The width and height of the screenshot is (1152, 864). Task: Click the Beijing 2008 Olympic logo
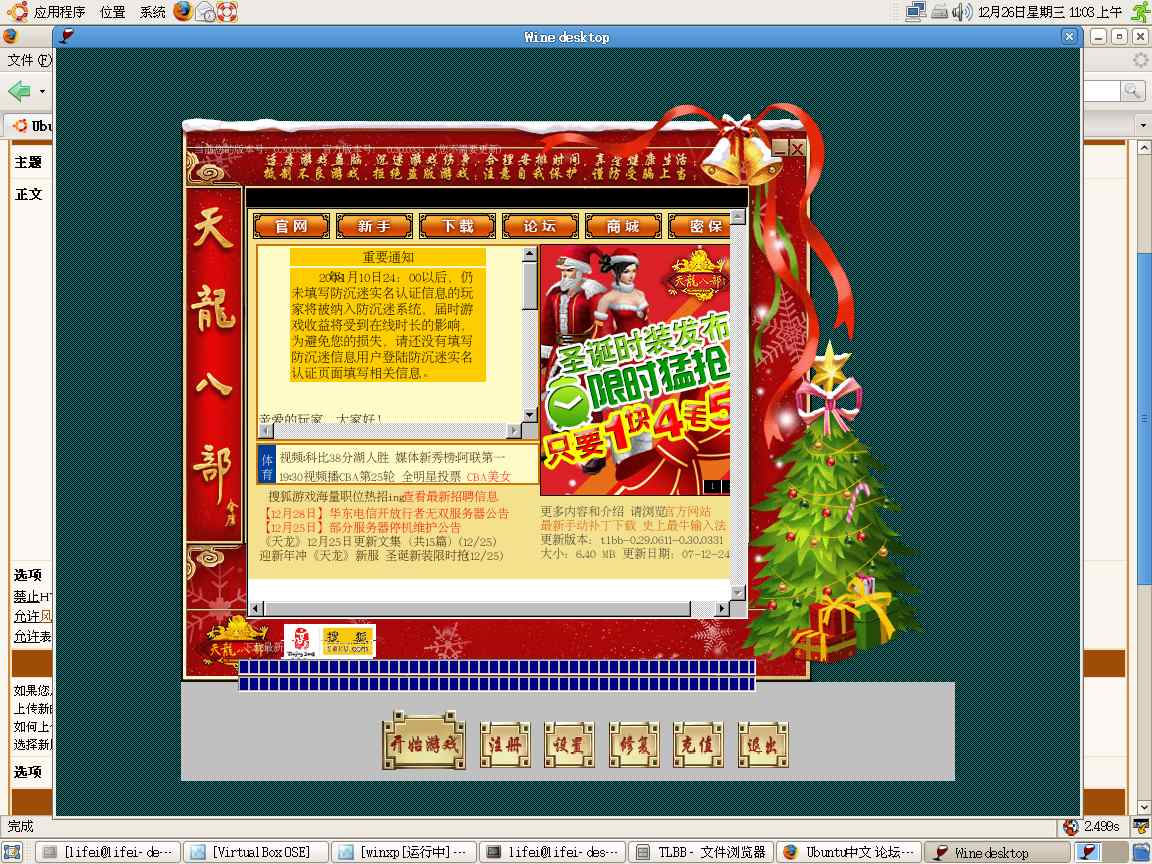click(301, 641)
